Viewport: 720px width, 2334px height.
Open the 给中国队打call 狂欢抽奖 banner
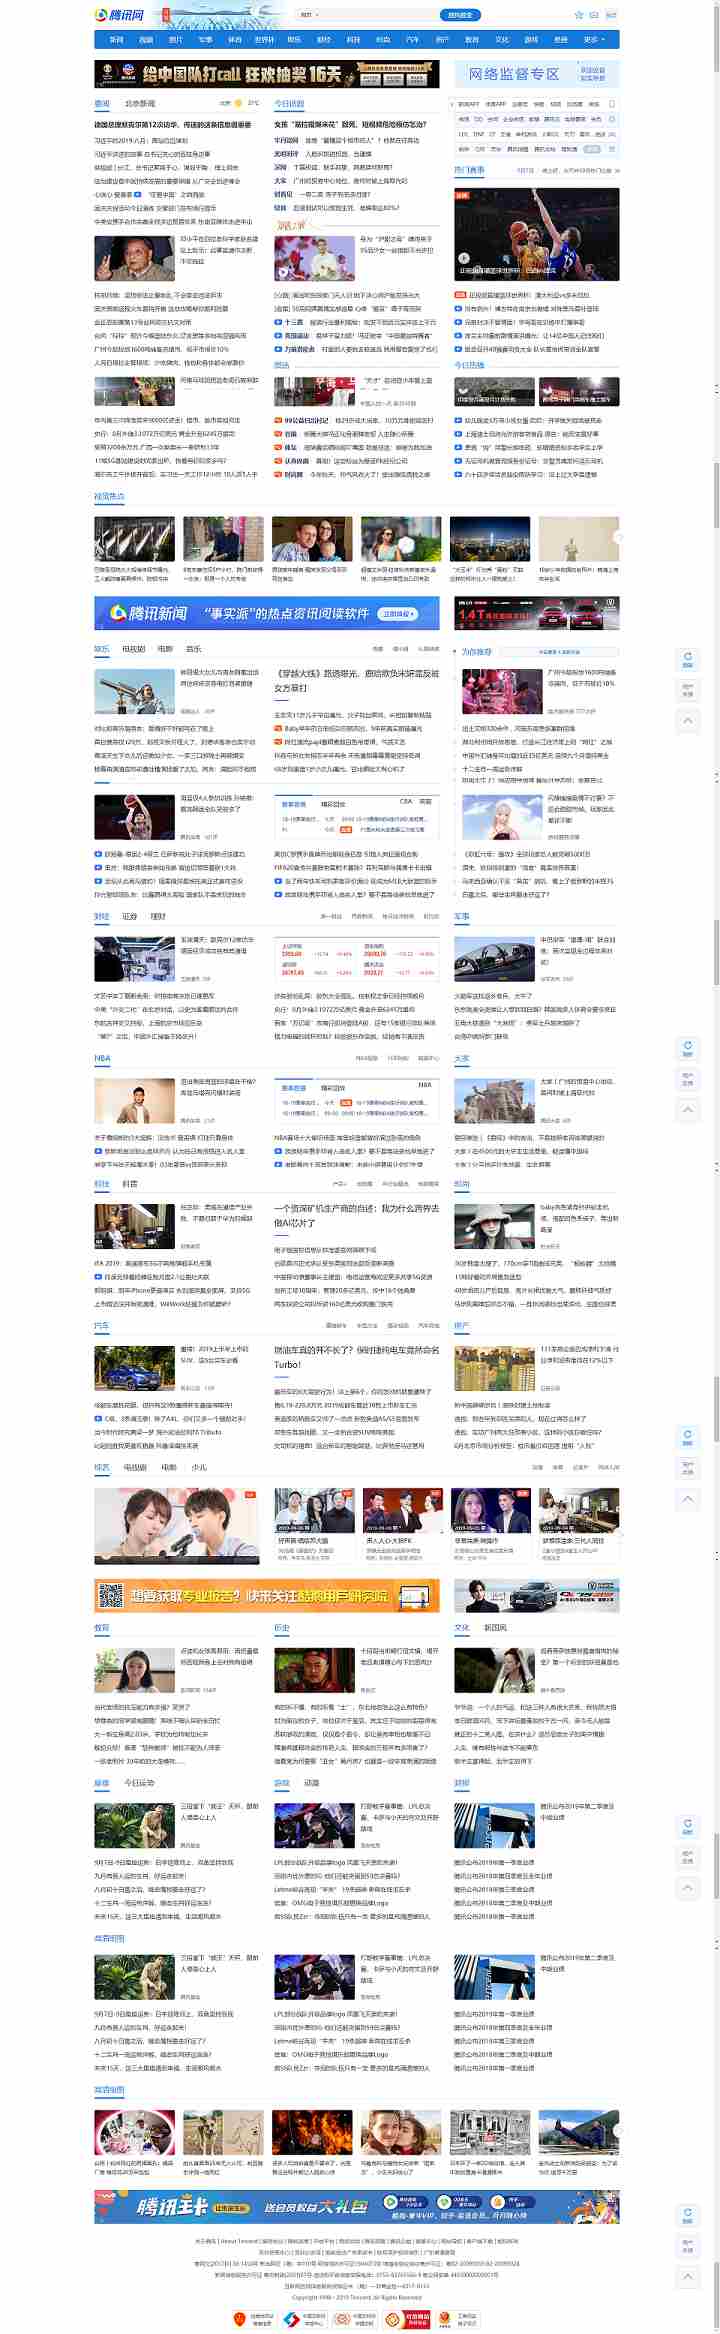coord(267,74)
